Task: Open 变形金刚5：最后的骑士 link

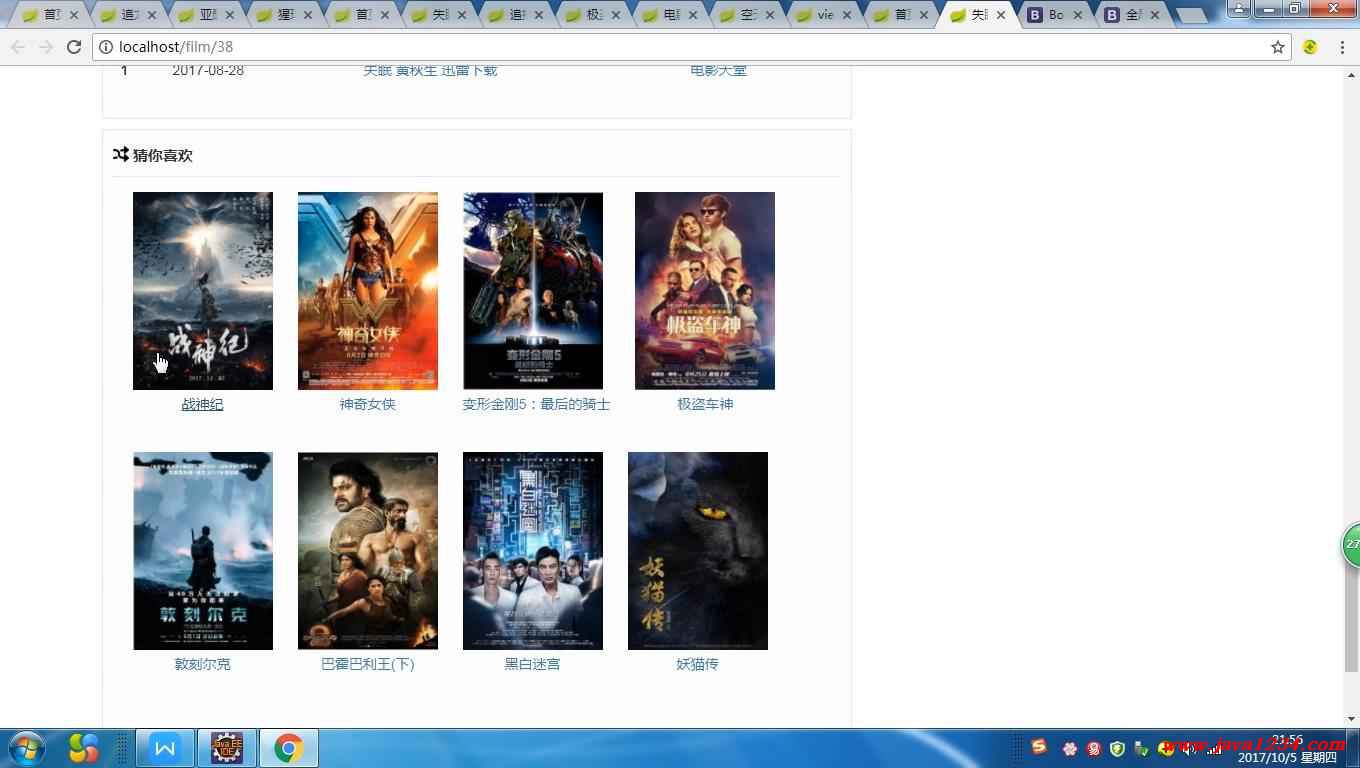Action: click(536, 404)
